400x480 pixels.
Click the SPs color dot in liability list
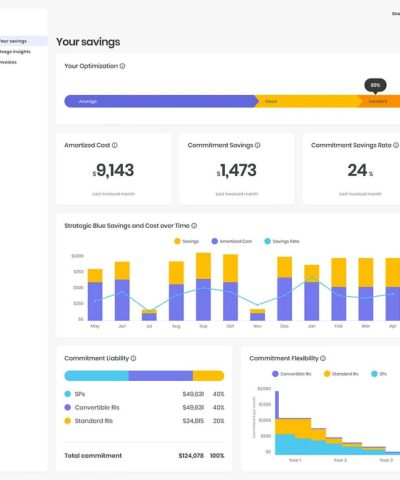click(x=68, y=394)
